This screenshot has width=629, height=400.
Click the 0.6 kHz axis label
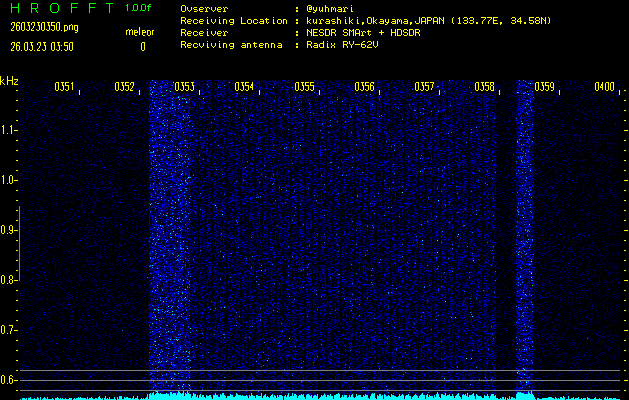tap(8, 380)
